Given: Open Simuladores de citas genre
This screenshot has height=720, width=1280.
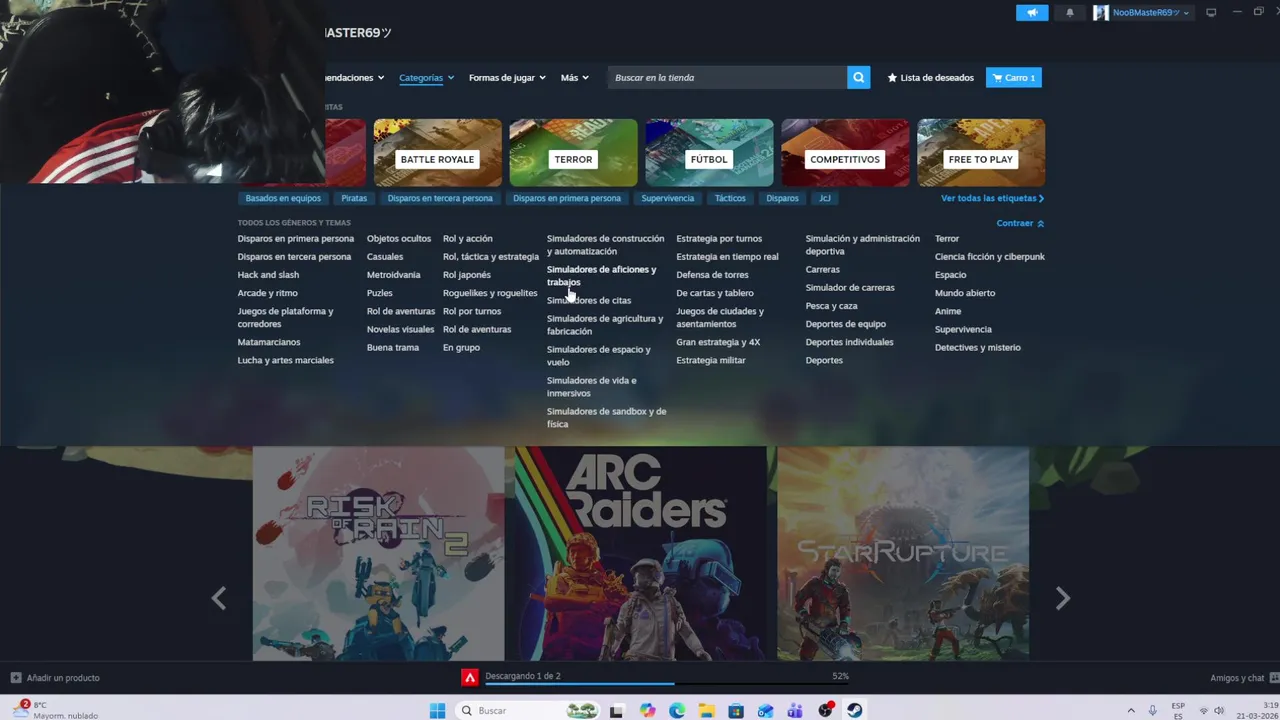Looking at the screenshot, I should coord(589,300).
